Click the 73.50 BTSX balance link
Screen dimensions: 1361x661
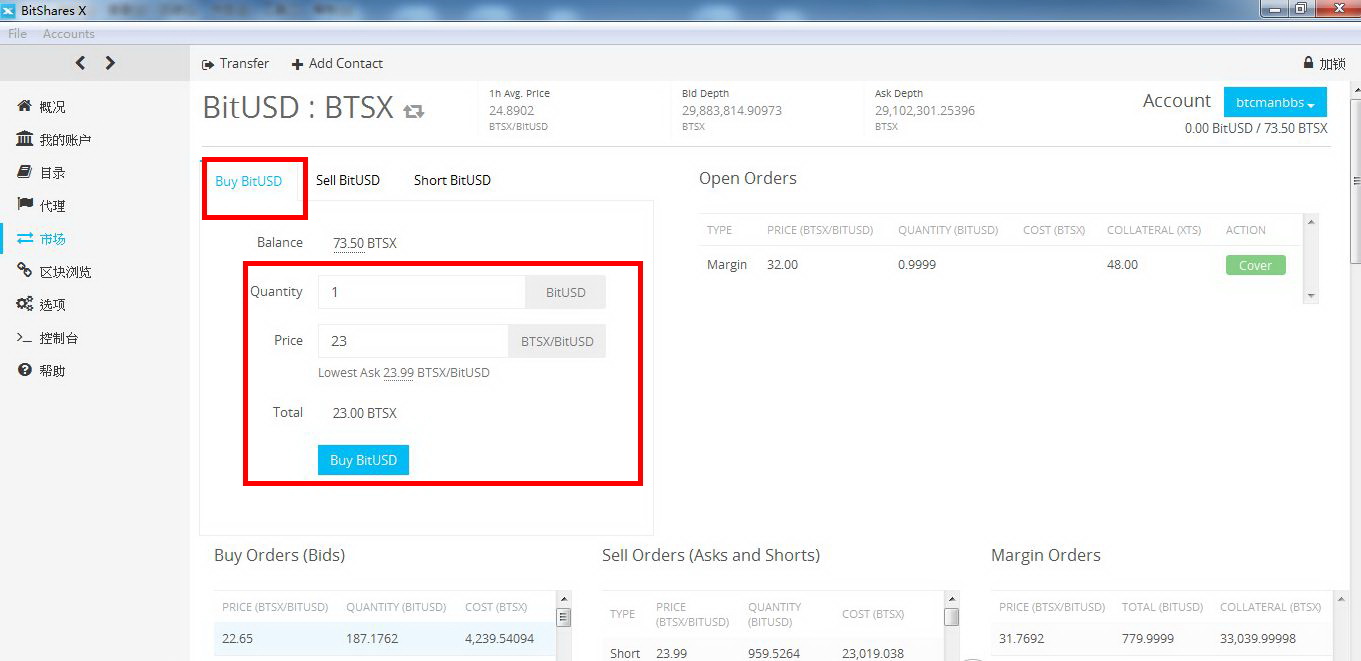(x=365, y=243)
